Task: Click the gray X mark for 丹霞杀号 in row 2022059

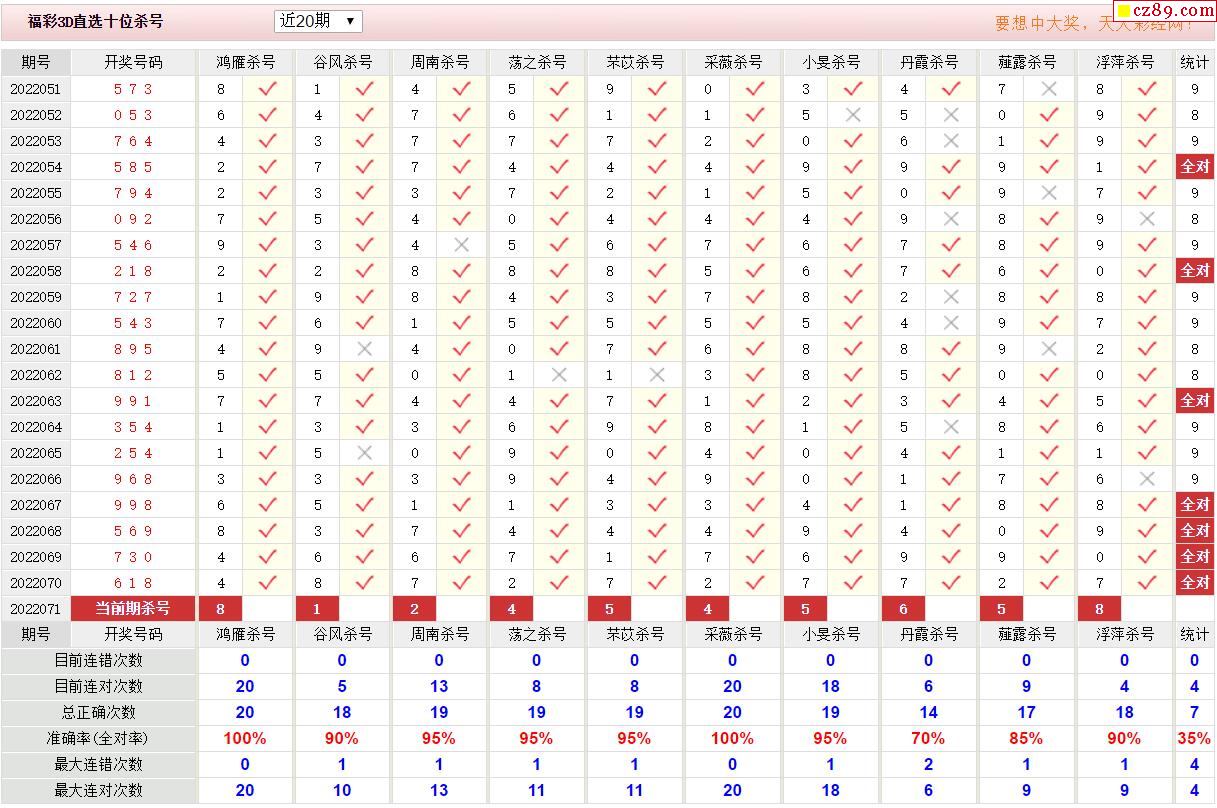Action: (951, 297)
